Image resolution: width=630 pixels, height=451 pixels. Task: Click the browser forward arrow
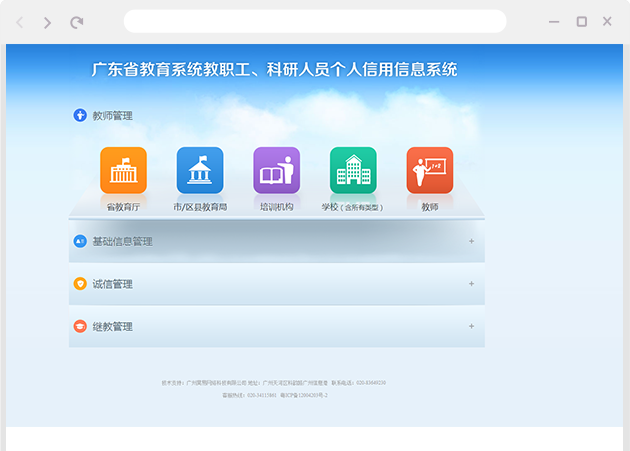tap(47, 22)
